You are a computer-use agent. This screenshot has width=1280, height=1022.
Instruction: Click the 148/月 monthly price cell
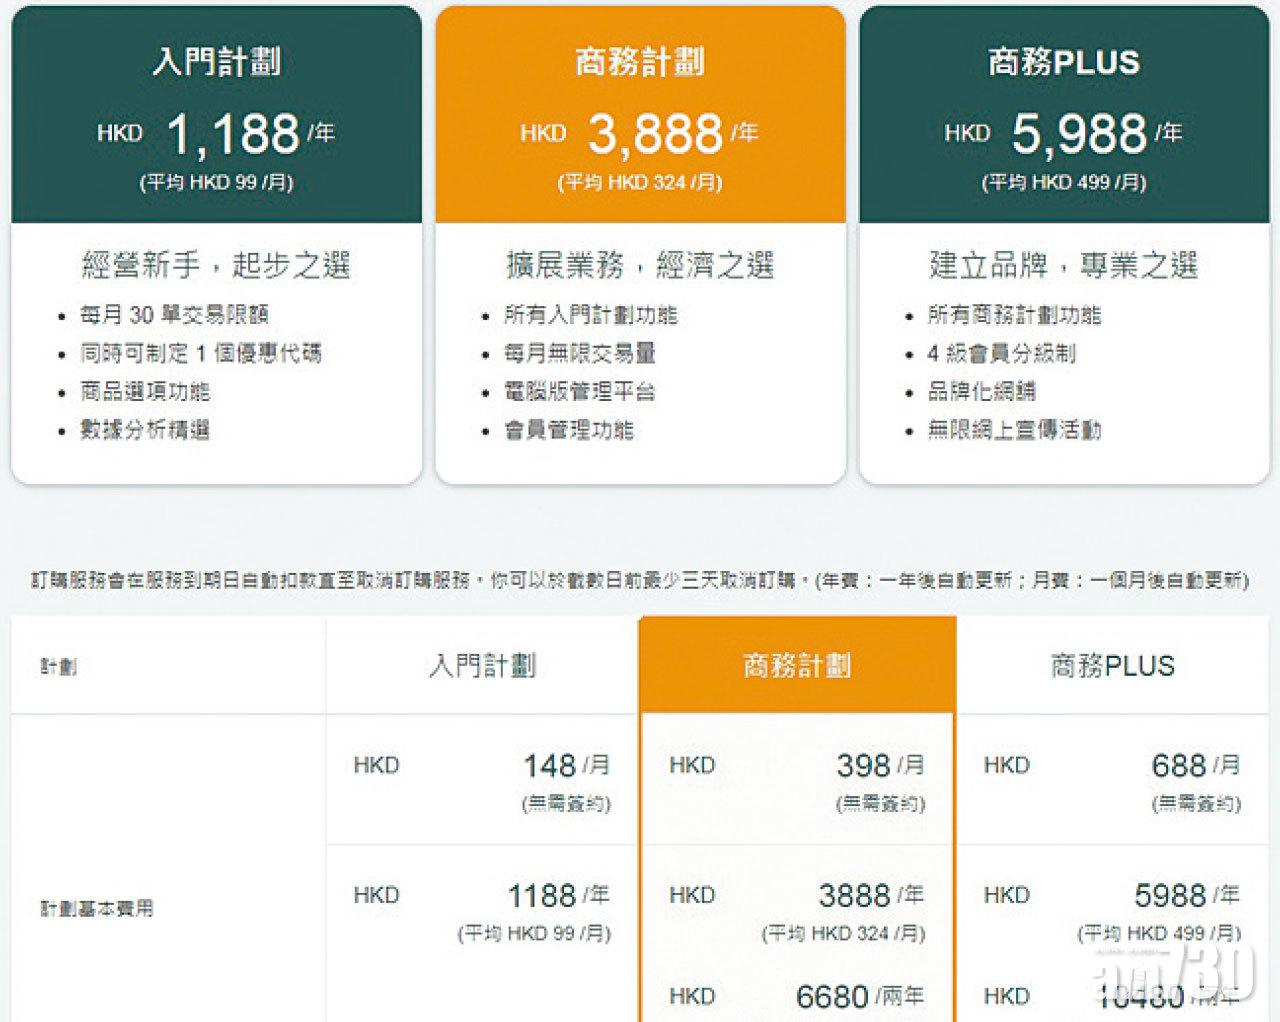pyautogui.click(x=565, y=766)
